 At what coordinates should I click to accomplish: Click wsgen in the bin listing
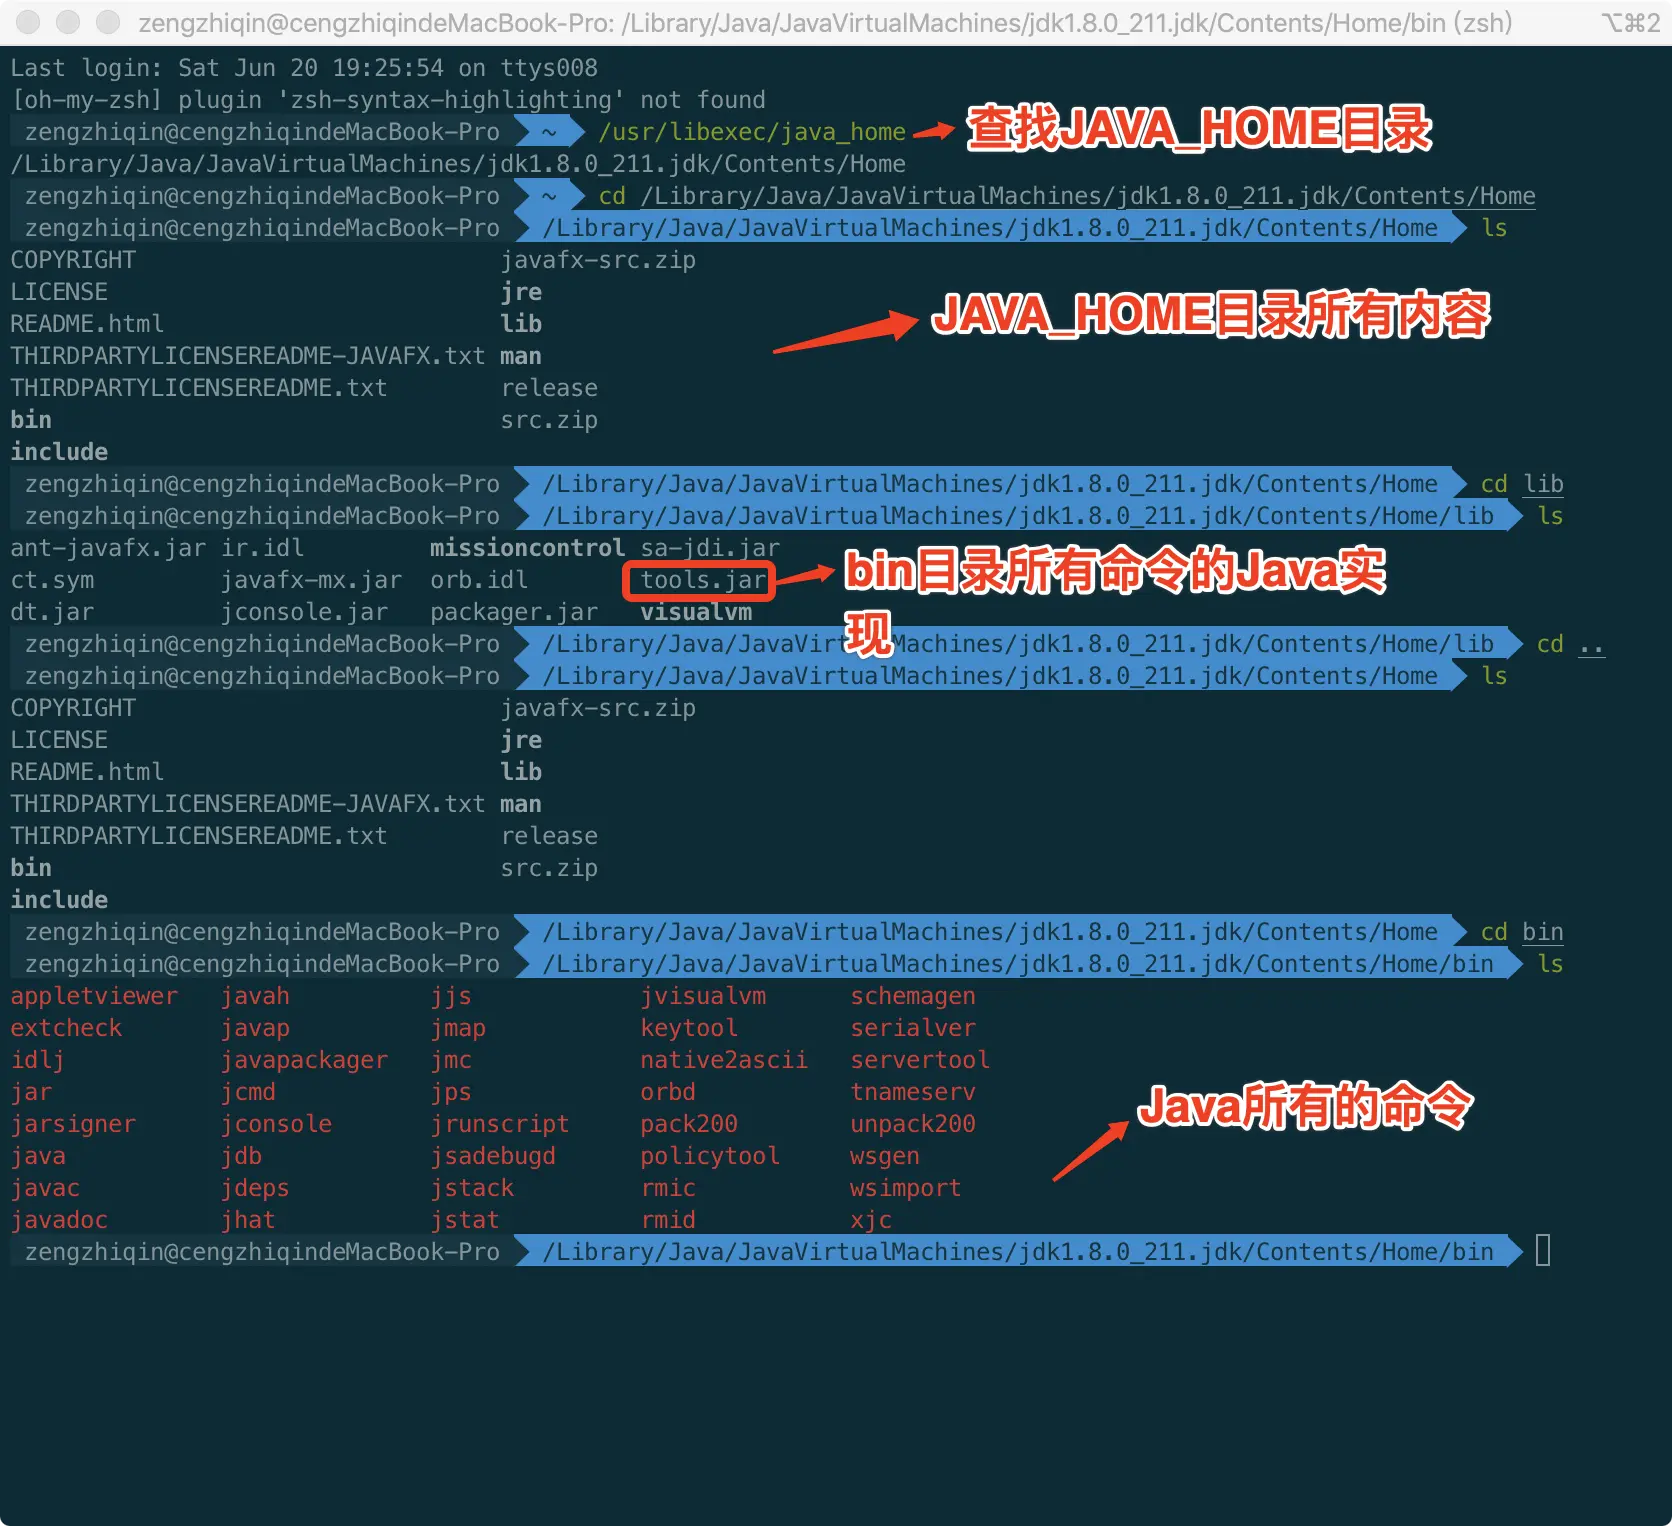[x=885, y=1156]
